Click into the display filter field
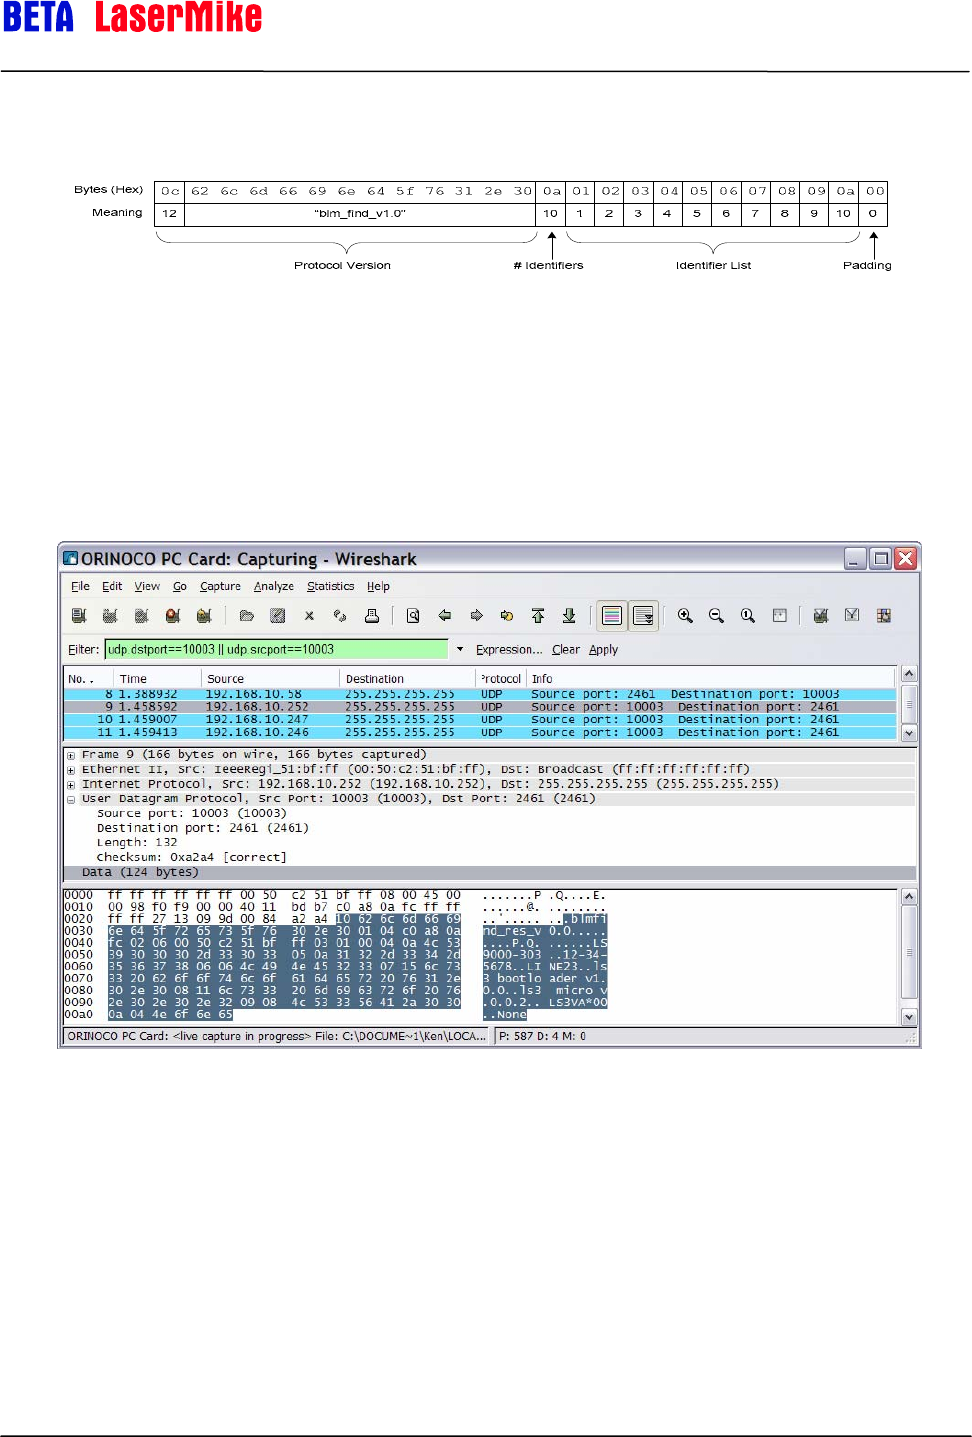The width and height of the screenshot is (972, 1437). 277,650
